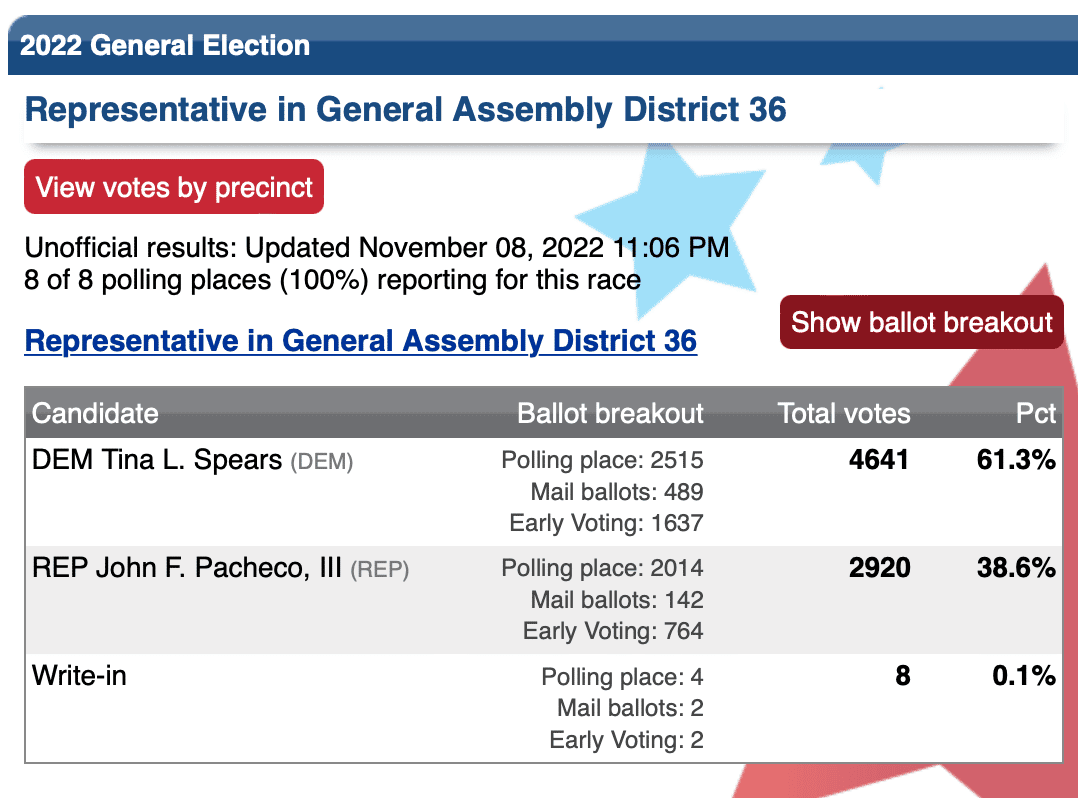Click Tina Spears total votes 4641
Image resolution: width=1078 pixels, height=798 pixels.
click(879, 460)
